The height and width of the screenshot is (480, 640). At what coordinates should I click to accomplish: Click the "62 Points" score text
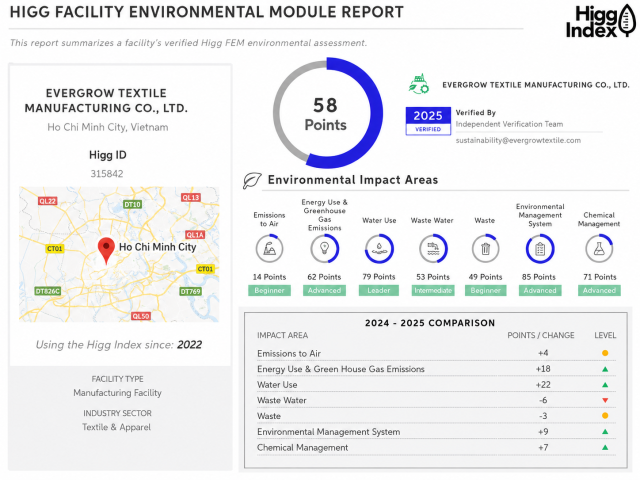click(x=324, y=277)
